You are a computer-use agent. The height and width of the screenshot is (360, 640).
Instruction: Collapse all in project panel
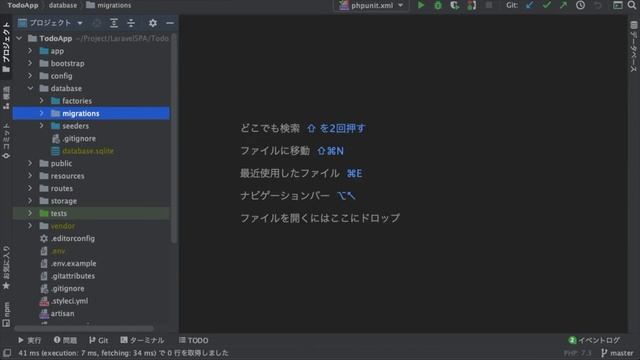[131, 23]
